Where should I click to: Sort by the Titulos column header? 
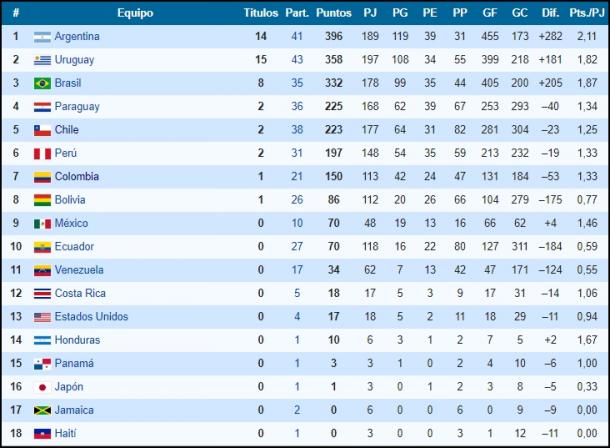coord(261,13)
